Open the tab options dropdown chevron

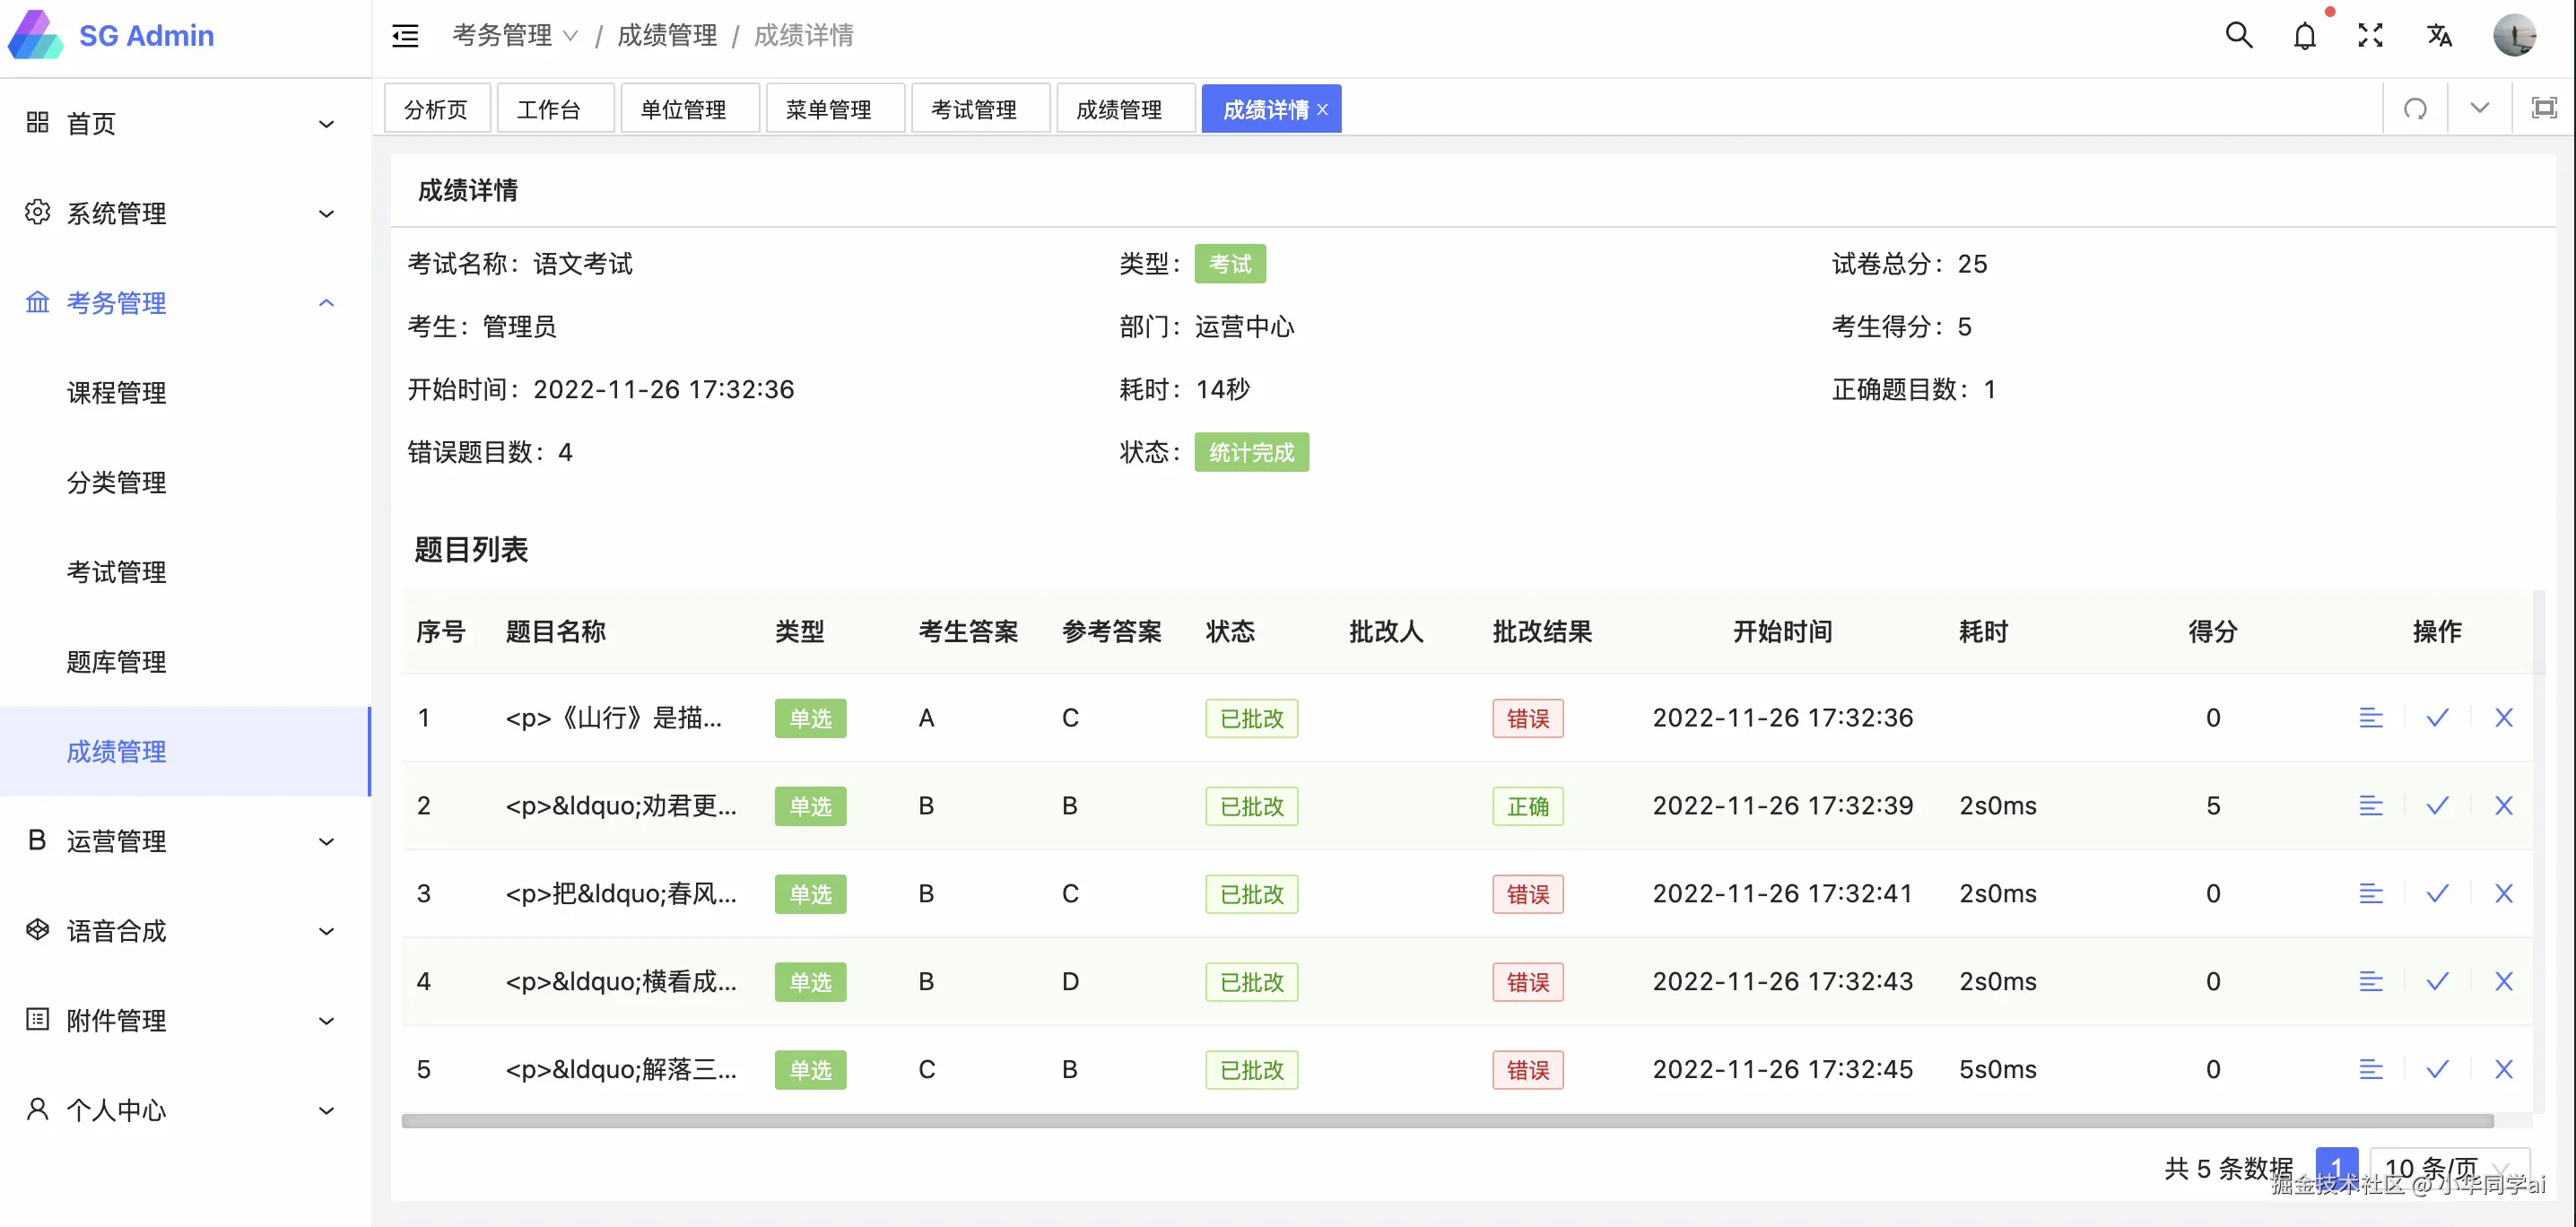click(2479, 108)
